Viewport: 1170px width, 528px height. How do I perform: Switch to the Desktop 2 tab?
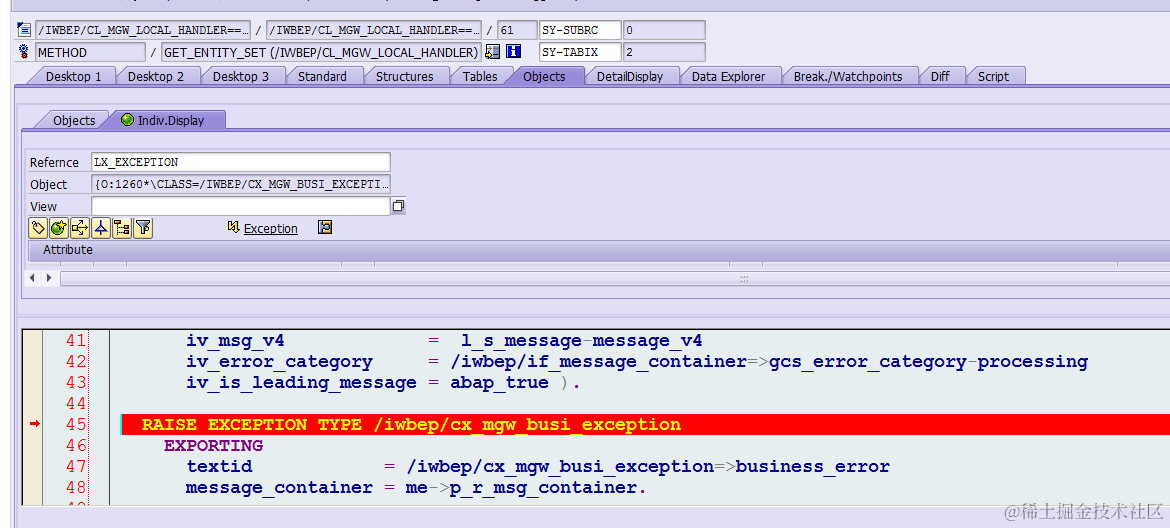click(156, 76)
